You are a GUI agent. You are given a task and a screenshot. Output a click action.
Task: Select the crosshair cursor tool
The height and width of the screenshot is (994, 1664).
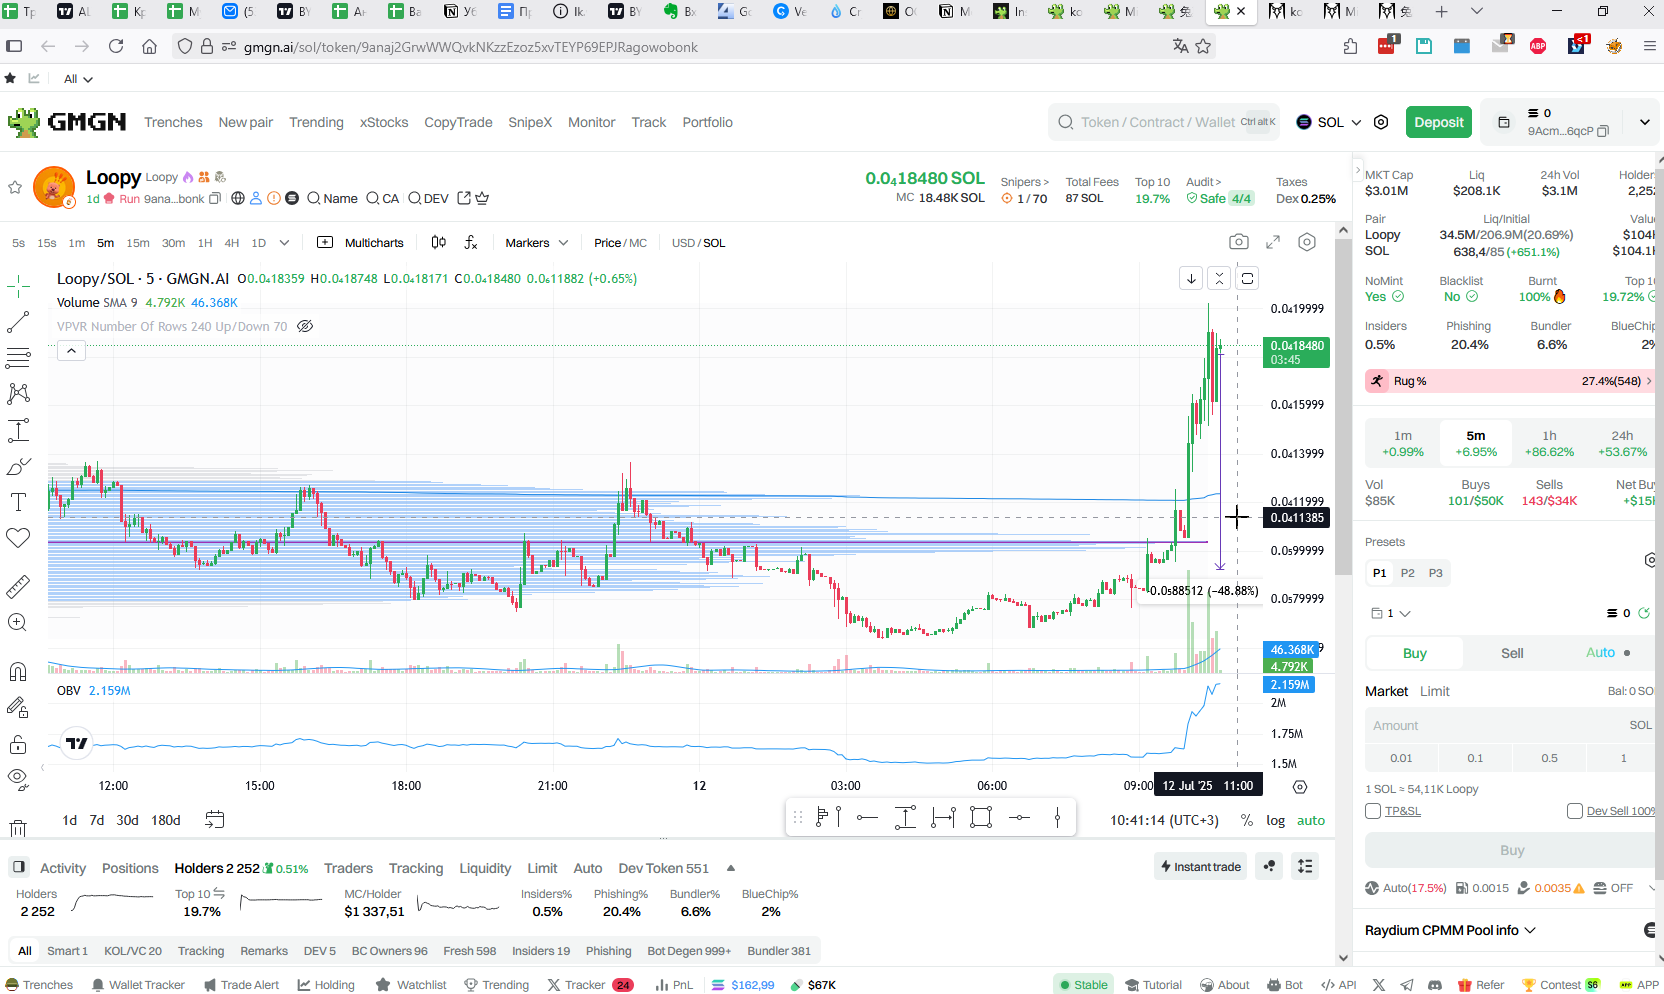coord(18,287)
